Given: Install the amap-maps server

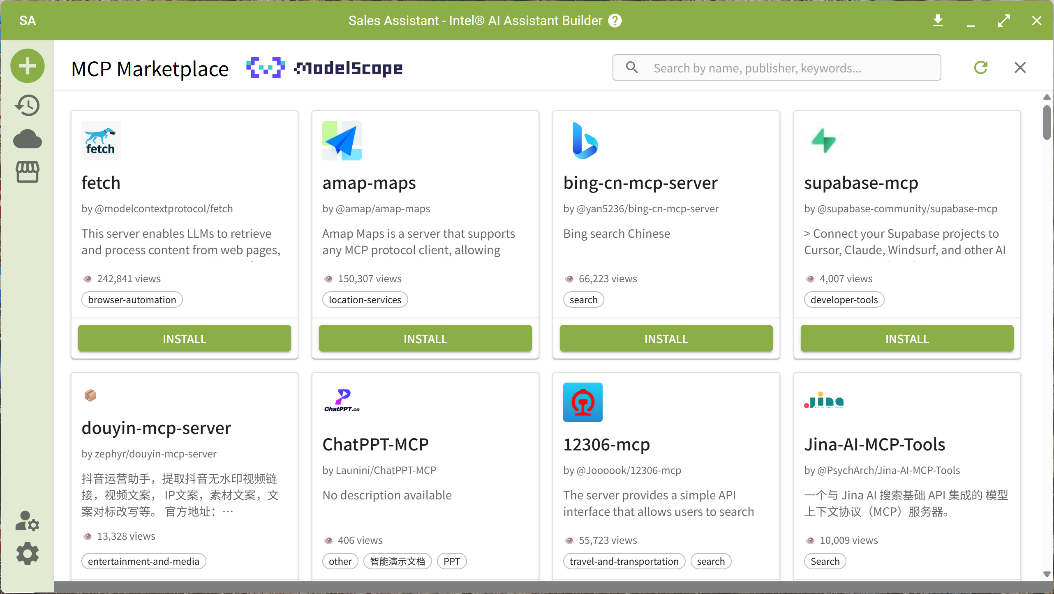Looking at the screenshot, I should [x=425, y=338].
